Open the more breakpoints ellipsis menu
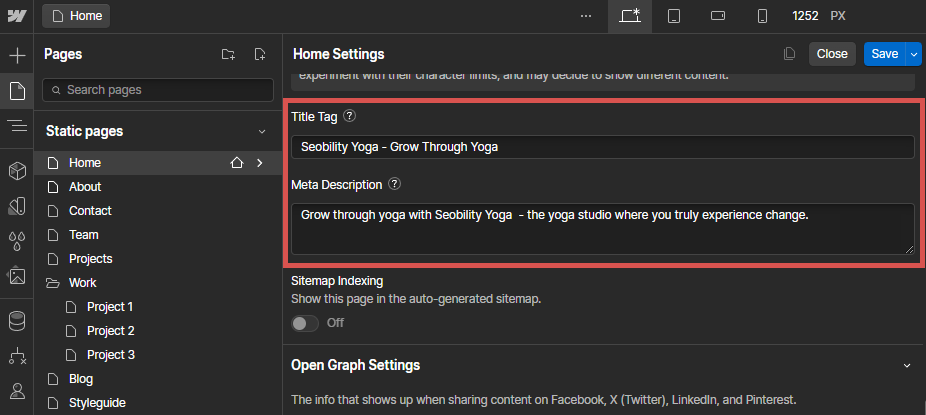 (586, 16)
